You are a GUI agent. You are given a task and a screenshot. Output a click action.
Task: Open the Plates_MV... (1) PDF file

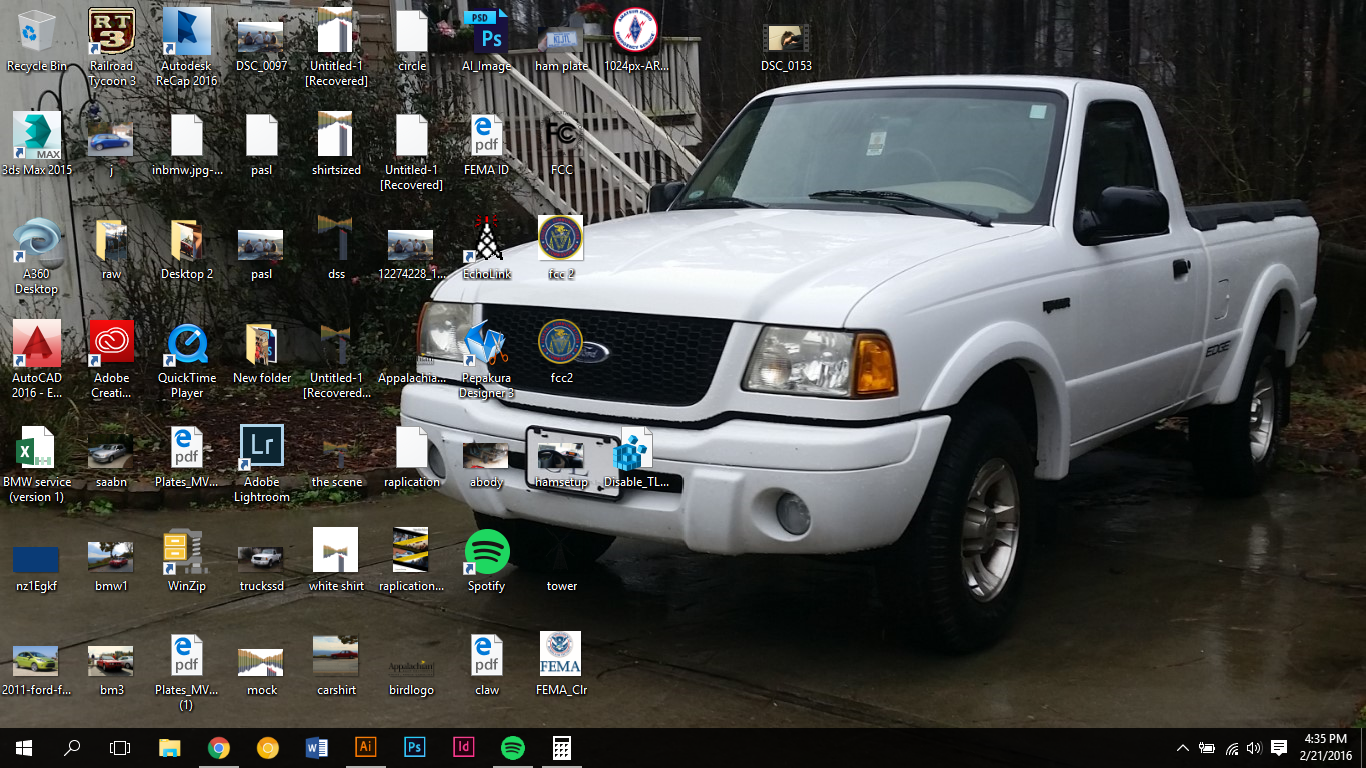click(x=187, y=673)
